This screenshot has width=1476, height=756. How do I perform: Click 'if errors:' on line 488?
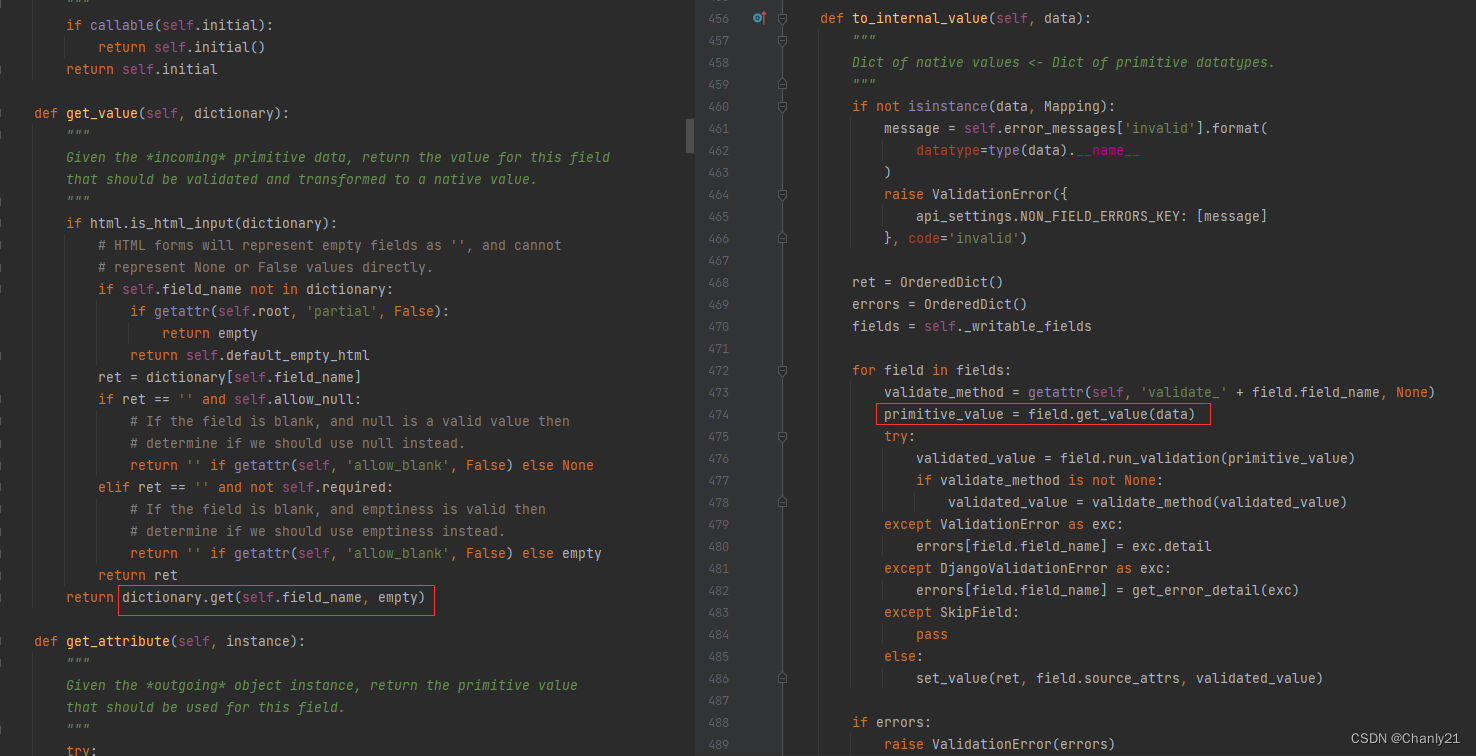pyautogui.click(x=892, y=722)
